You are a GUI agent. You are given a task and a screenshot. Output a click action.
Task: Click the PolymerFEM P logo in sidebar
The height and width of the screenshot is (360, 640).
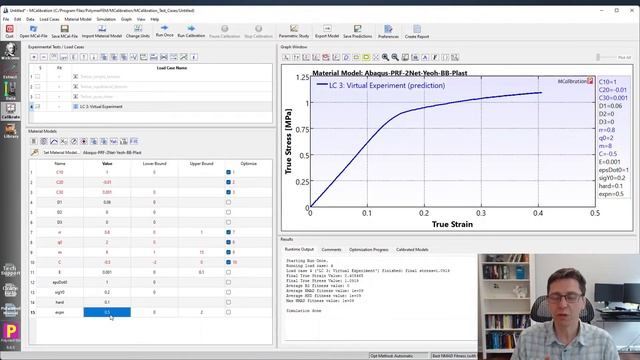(x=11, y=331)
